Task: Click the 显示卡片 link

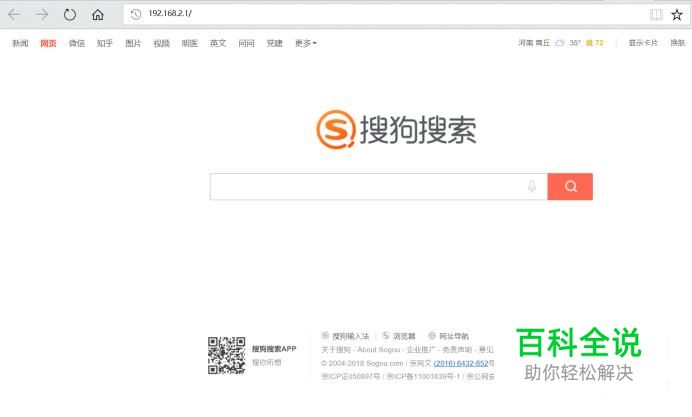Action: (643, 43)
